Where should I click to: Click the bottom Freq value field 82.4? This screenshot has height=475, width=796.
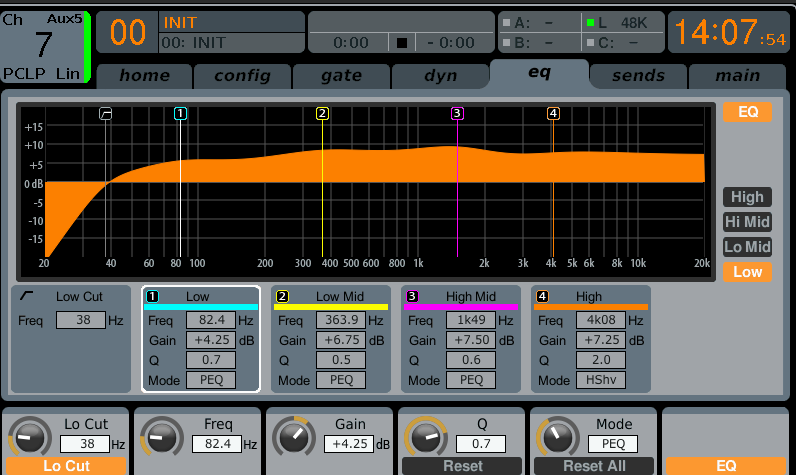[217, 444]
